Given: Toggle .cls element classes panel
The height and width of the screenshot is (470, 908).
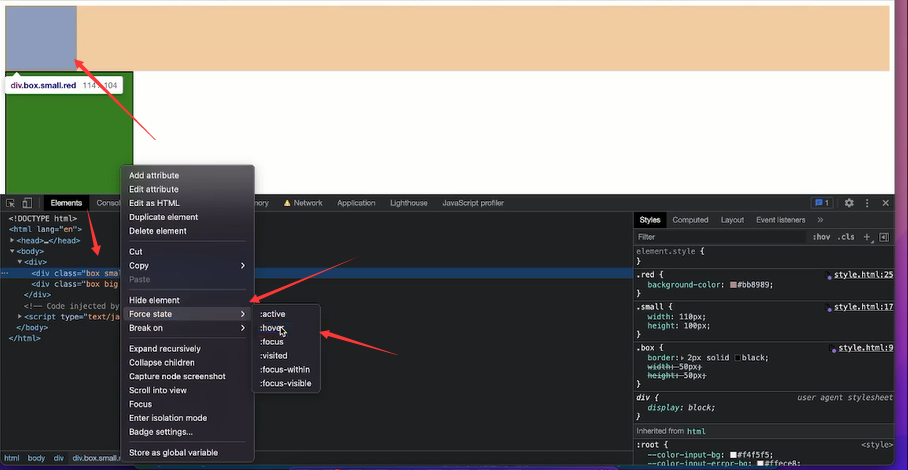Looking at the screenshot, I should click(x=845, y=237).
